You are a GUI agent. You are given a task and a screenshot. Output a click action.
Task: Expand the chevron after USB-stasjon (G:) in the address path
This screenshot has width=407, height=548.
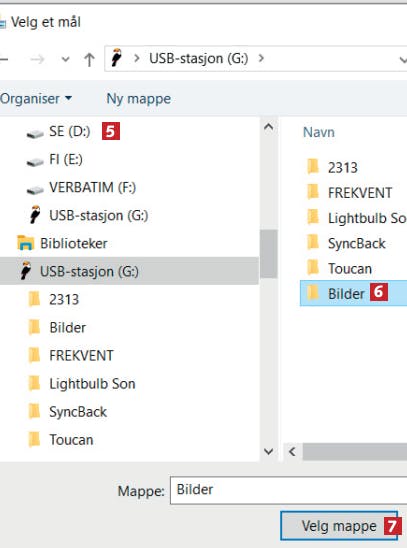point(261,58)
